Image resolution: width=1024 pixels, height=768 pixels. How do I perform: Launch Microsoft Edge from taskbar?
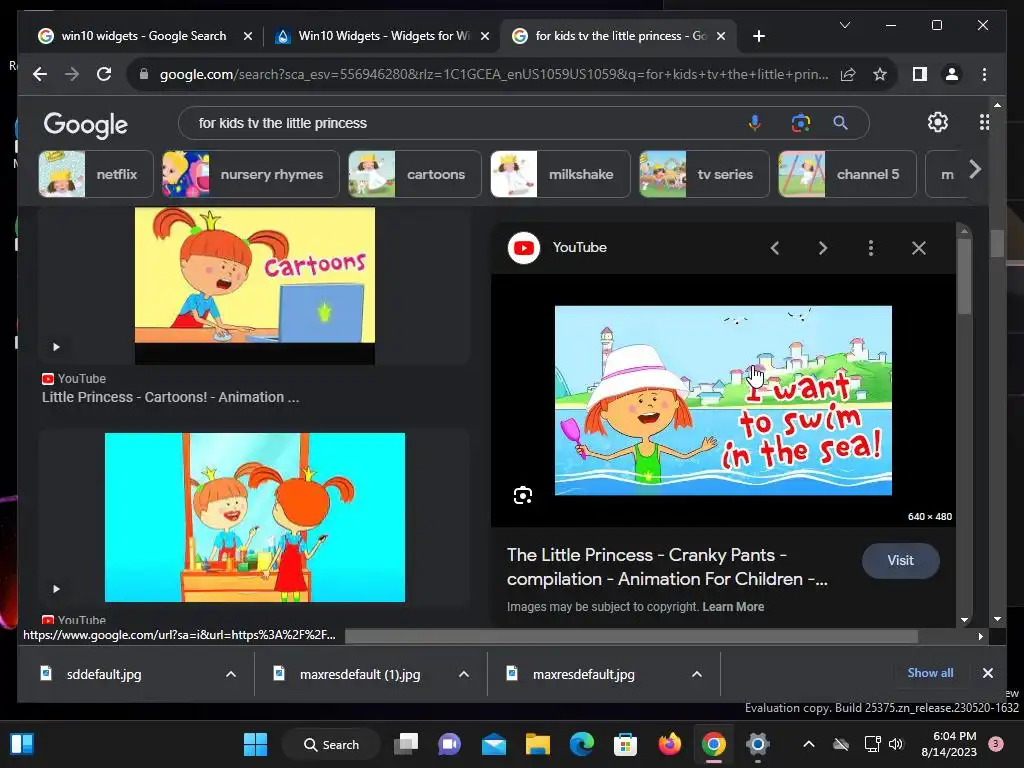[581, 744]
